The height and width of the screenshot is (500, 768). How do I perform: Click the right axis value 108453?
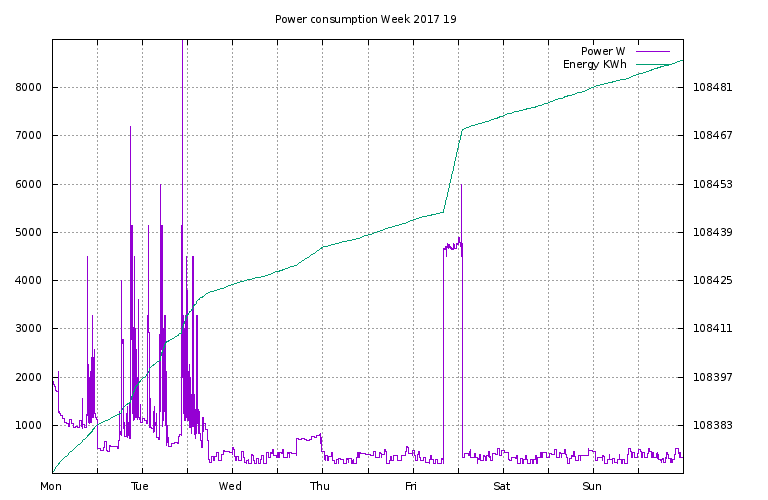(x=713, y=184)
